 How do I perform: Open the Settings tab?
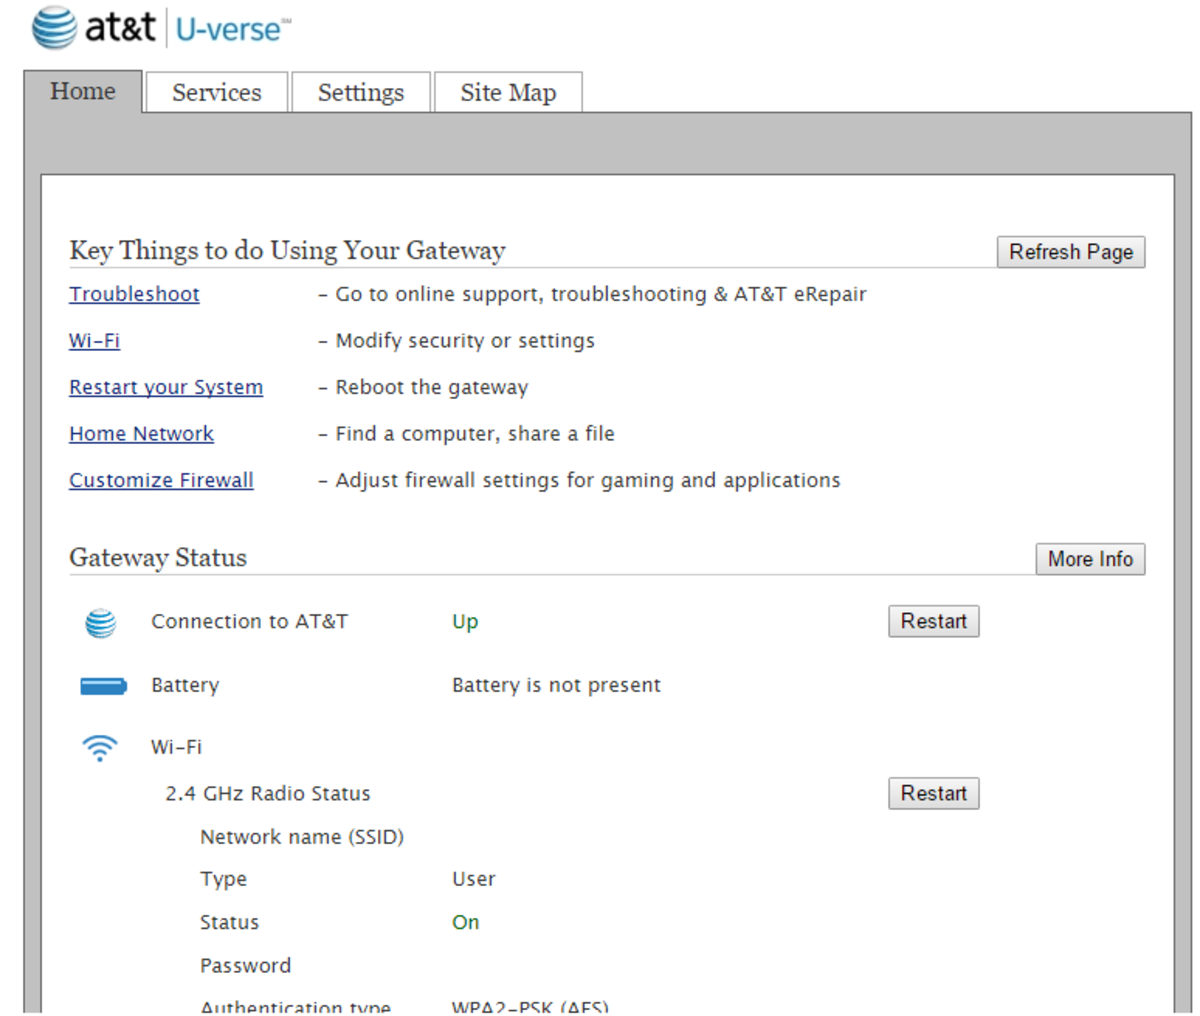tap(361, 93)
